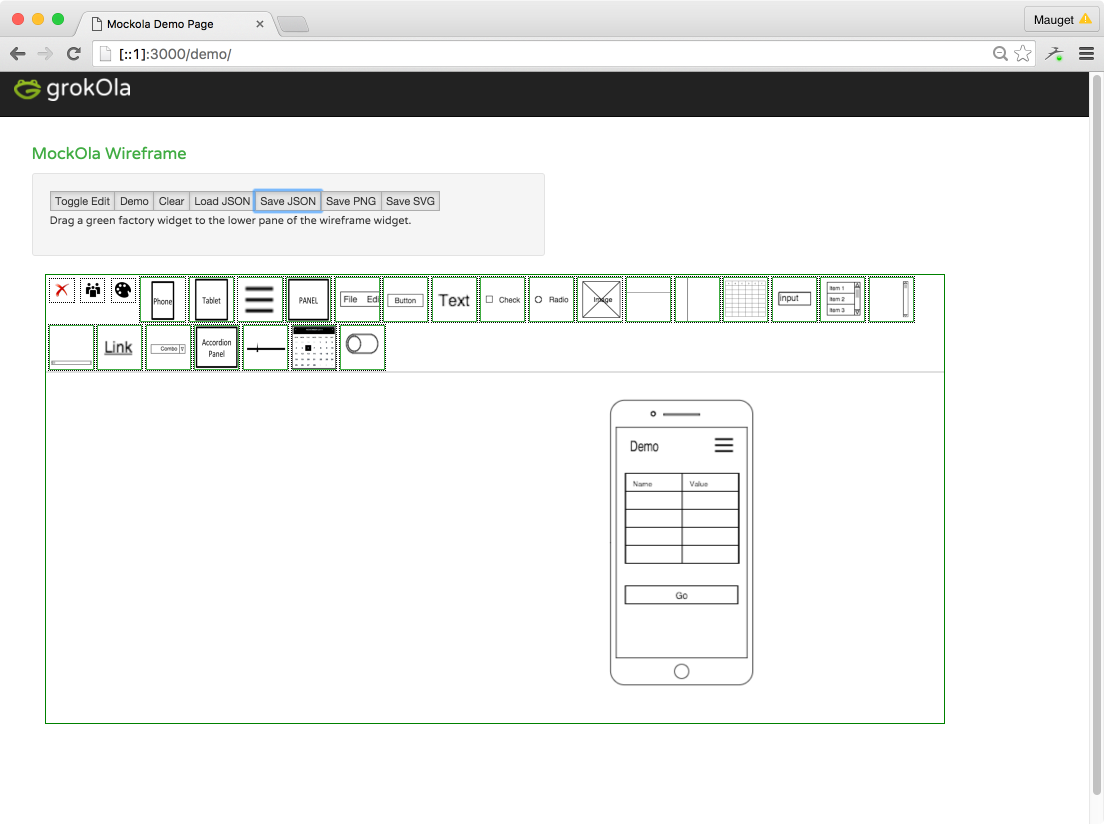Screen dimensions: 1104x824
Task: Select the Check checkbox factory widget
Action: pyautogui.click(x=503, y=300)
